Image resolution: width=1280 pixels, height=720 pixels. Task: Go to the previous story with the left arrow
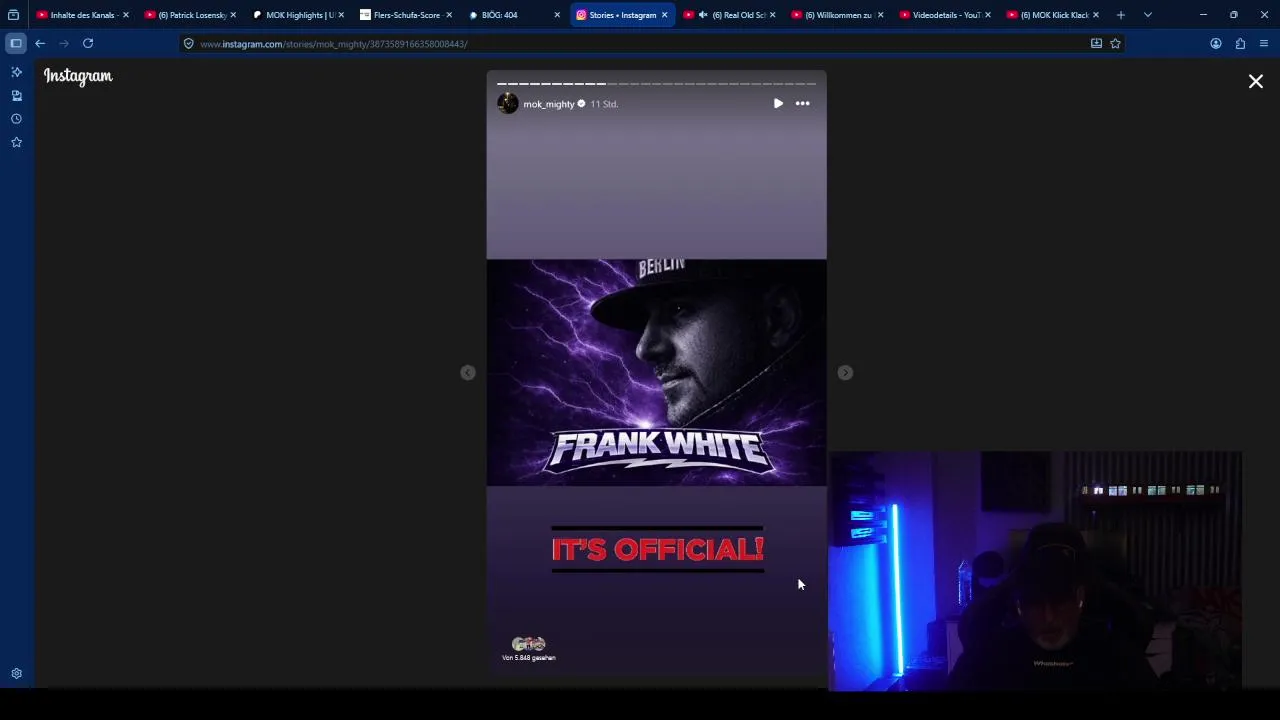[468, 372]
